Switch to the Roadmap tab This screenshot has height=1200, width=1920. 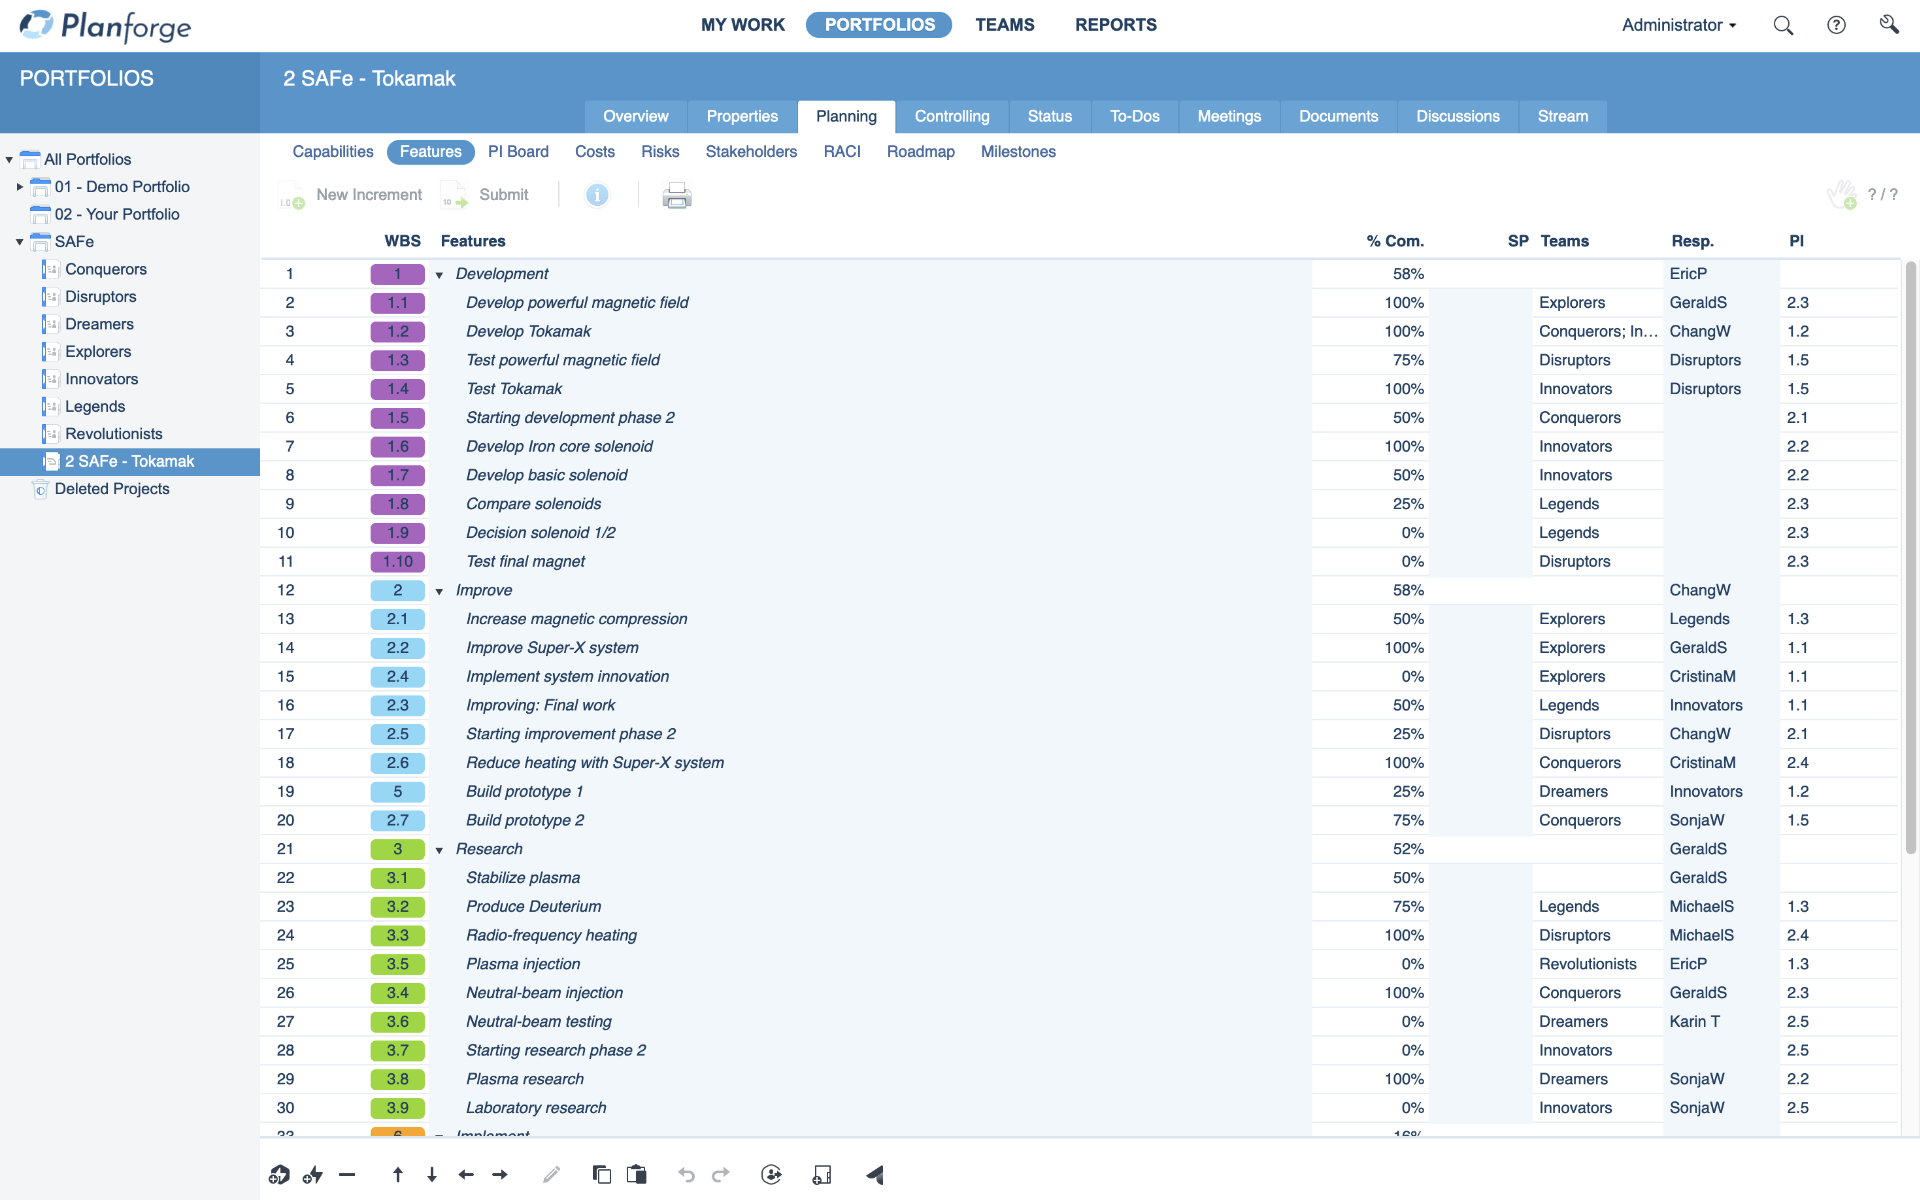coord(920,152)
